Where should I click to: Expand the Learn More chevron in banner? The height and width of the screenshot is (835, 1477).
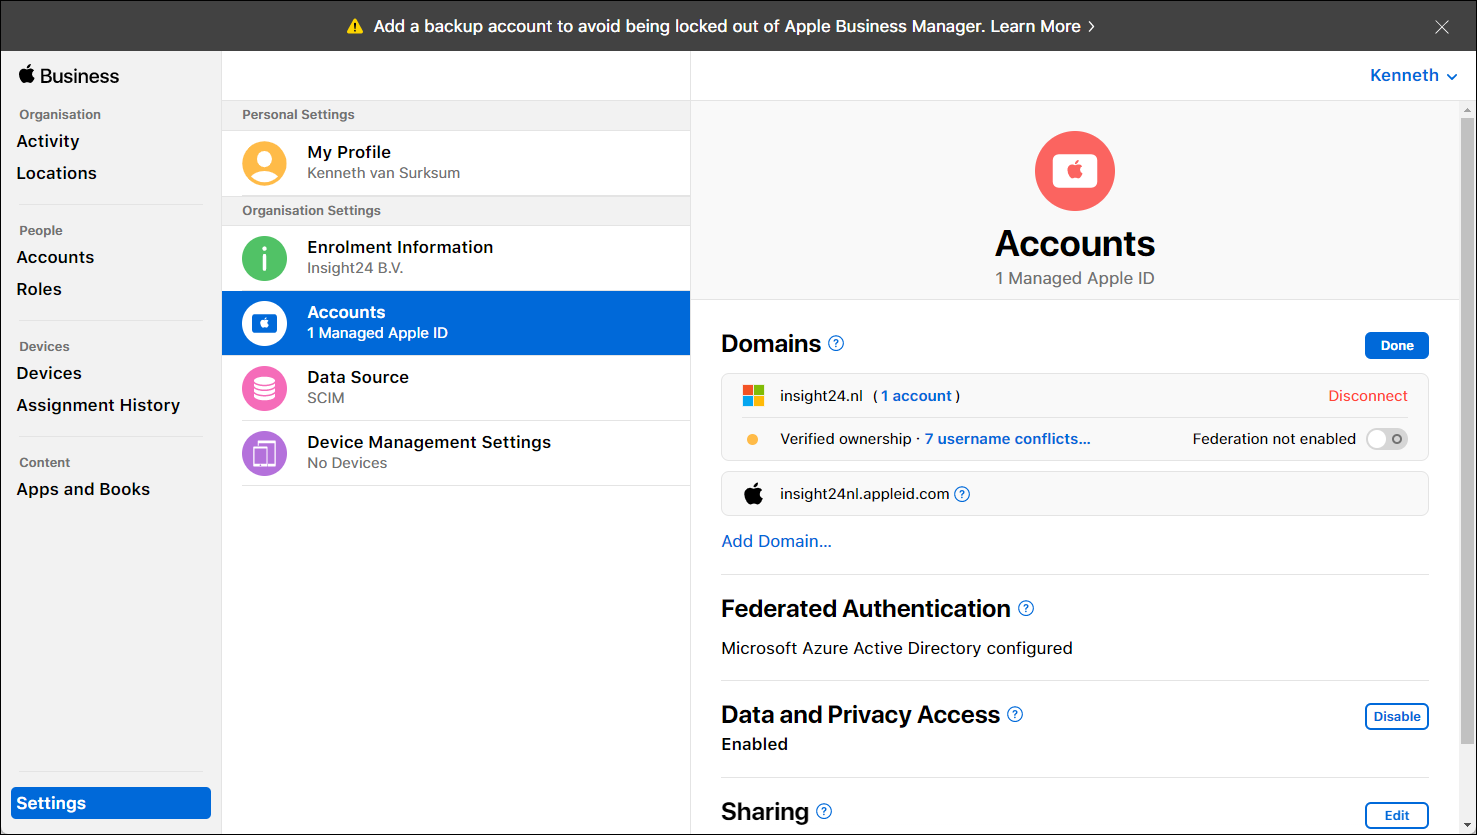(1091, 27)
